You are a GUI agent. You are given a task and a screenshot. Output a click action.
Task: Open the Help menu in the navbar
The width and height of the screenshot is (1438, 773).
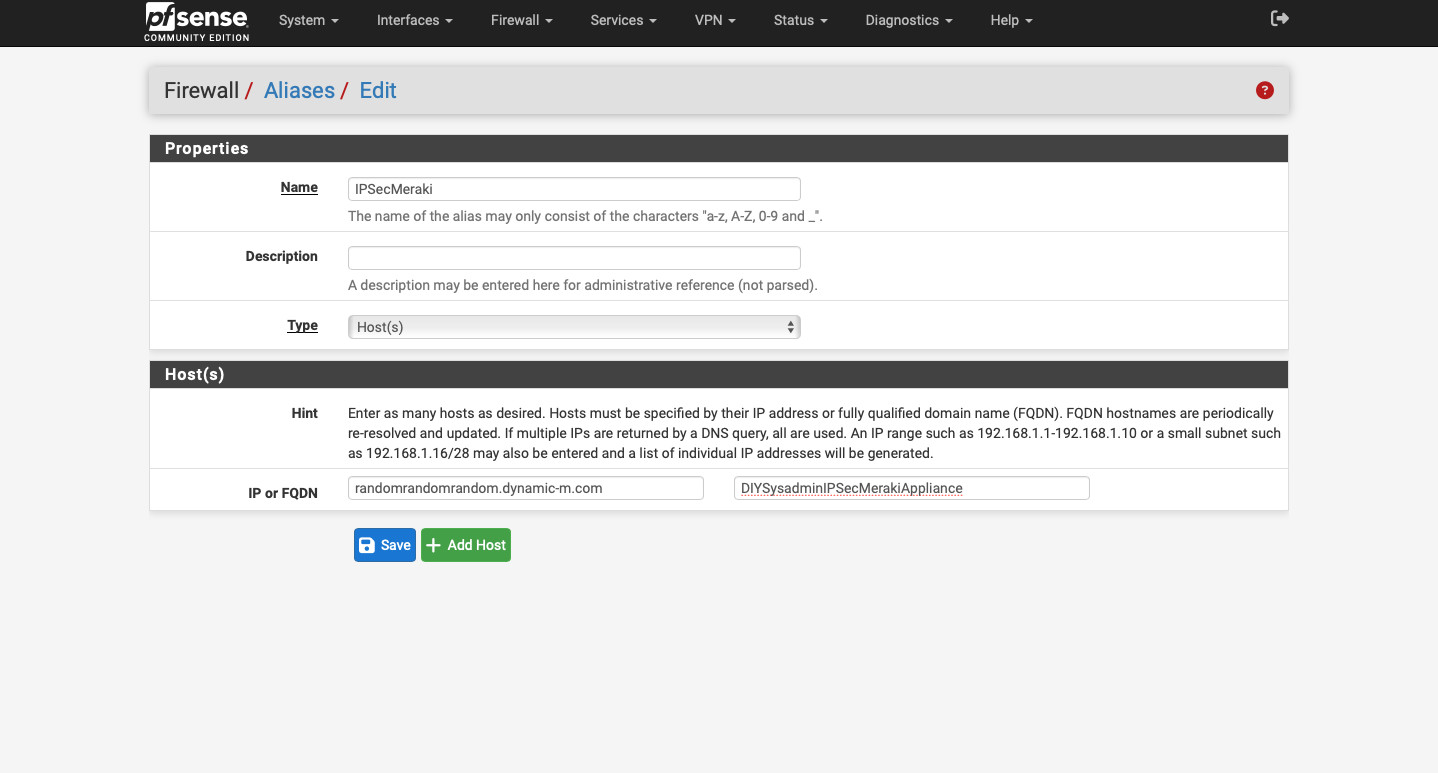[x=1010, y=20]
